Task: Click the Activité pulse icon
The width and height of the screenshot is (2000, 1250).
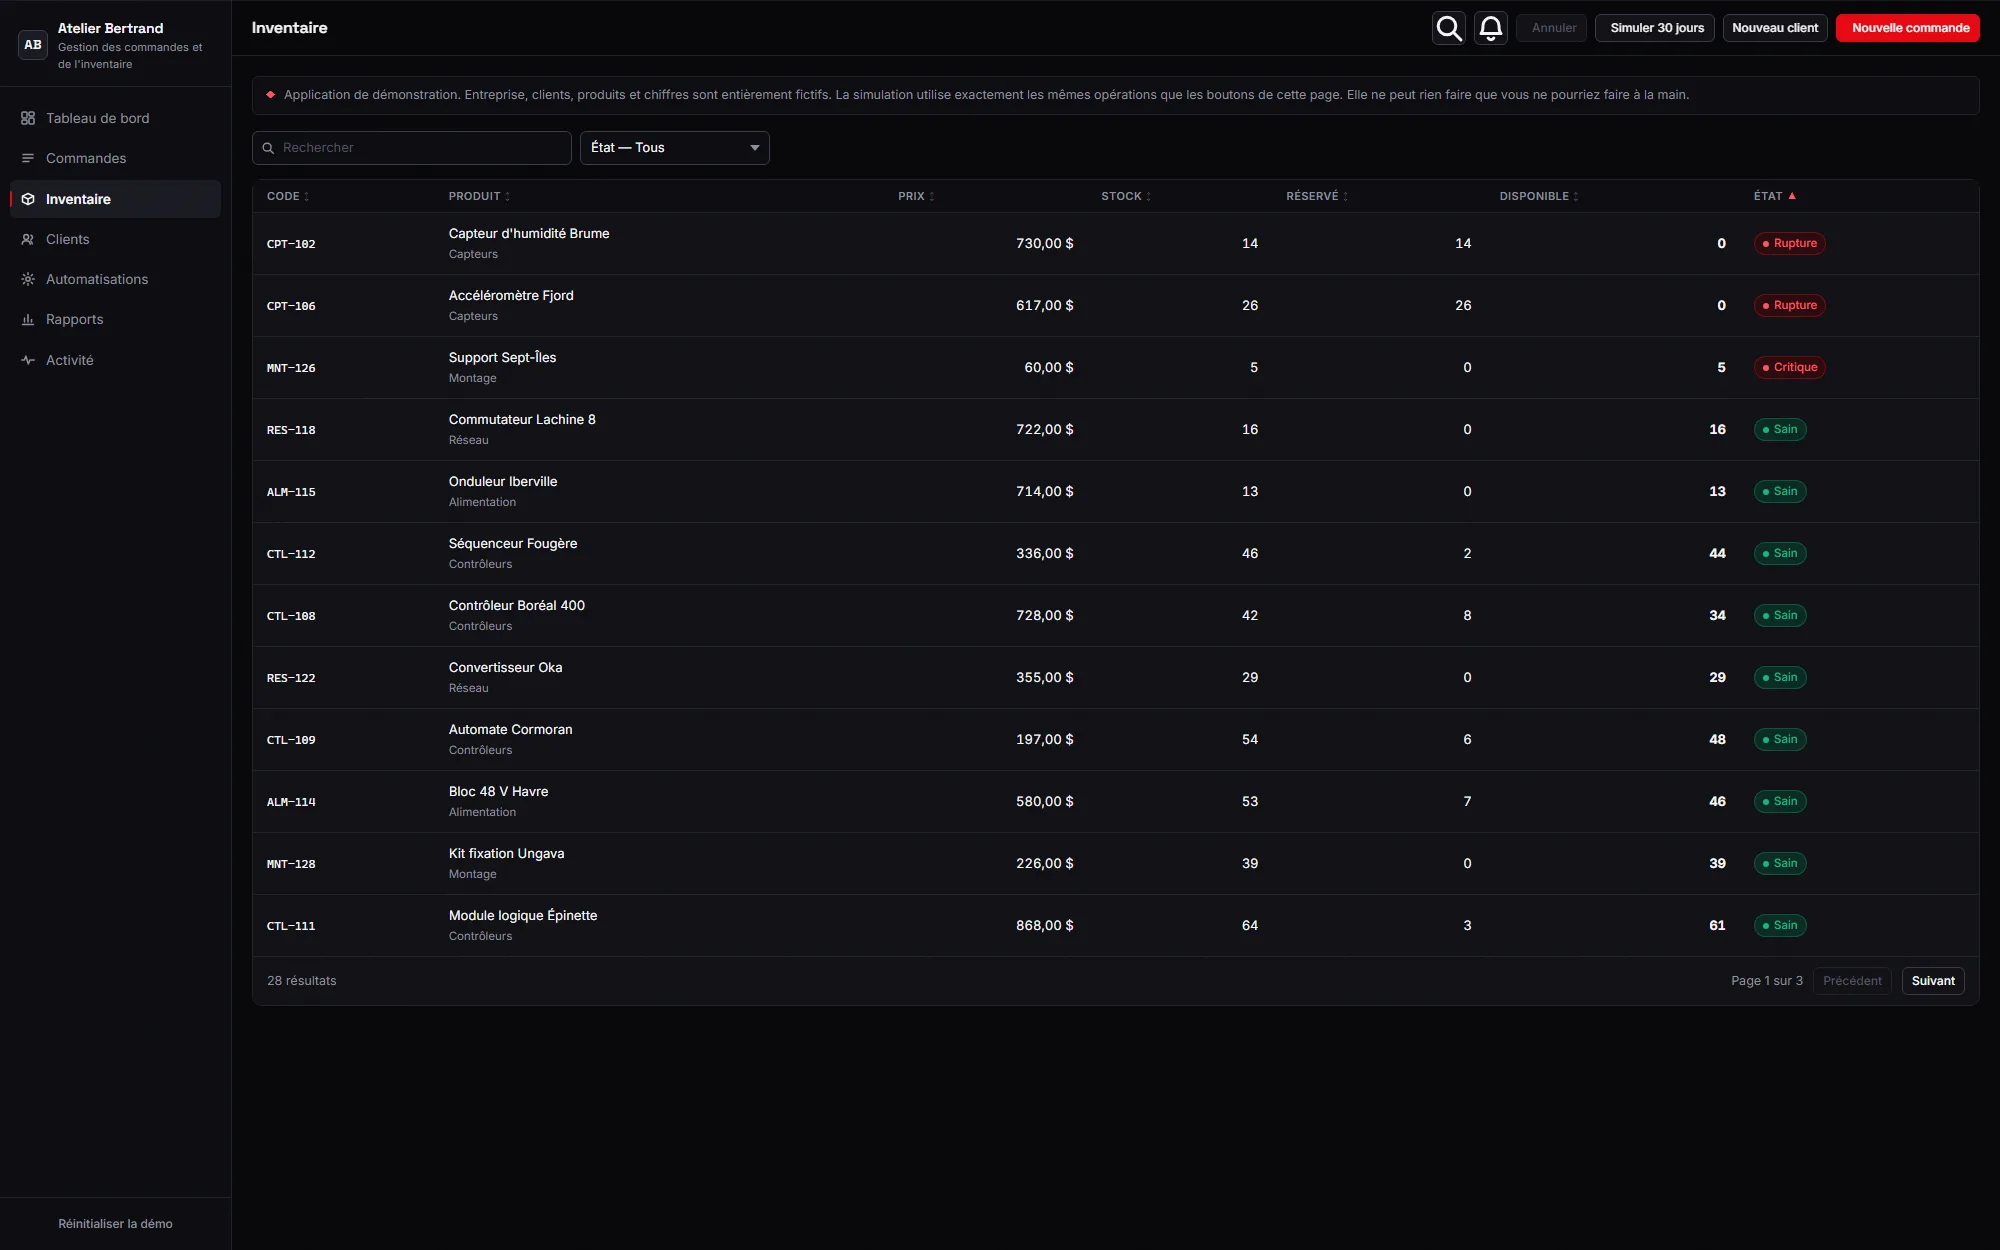Action: click(28, 360)
